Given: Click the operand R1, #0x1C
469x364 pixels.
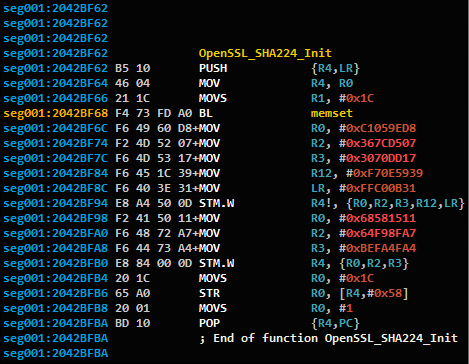Looking at the screenshot, I should (342, 98).
